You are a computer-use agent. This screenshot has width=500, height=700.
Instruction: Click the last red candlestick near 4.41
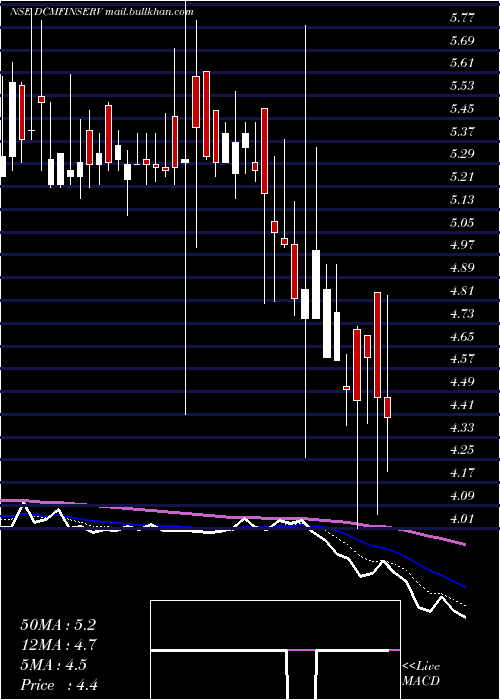click(x=388, y=407)
